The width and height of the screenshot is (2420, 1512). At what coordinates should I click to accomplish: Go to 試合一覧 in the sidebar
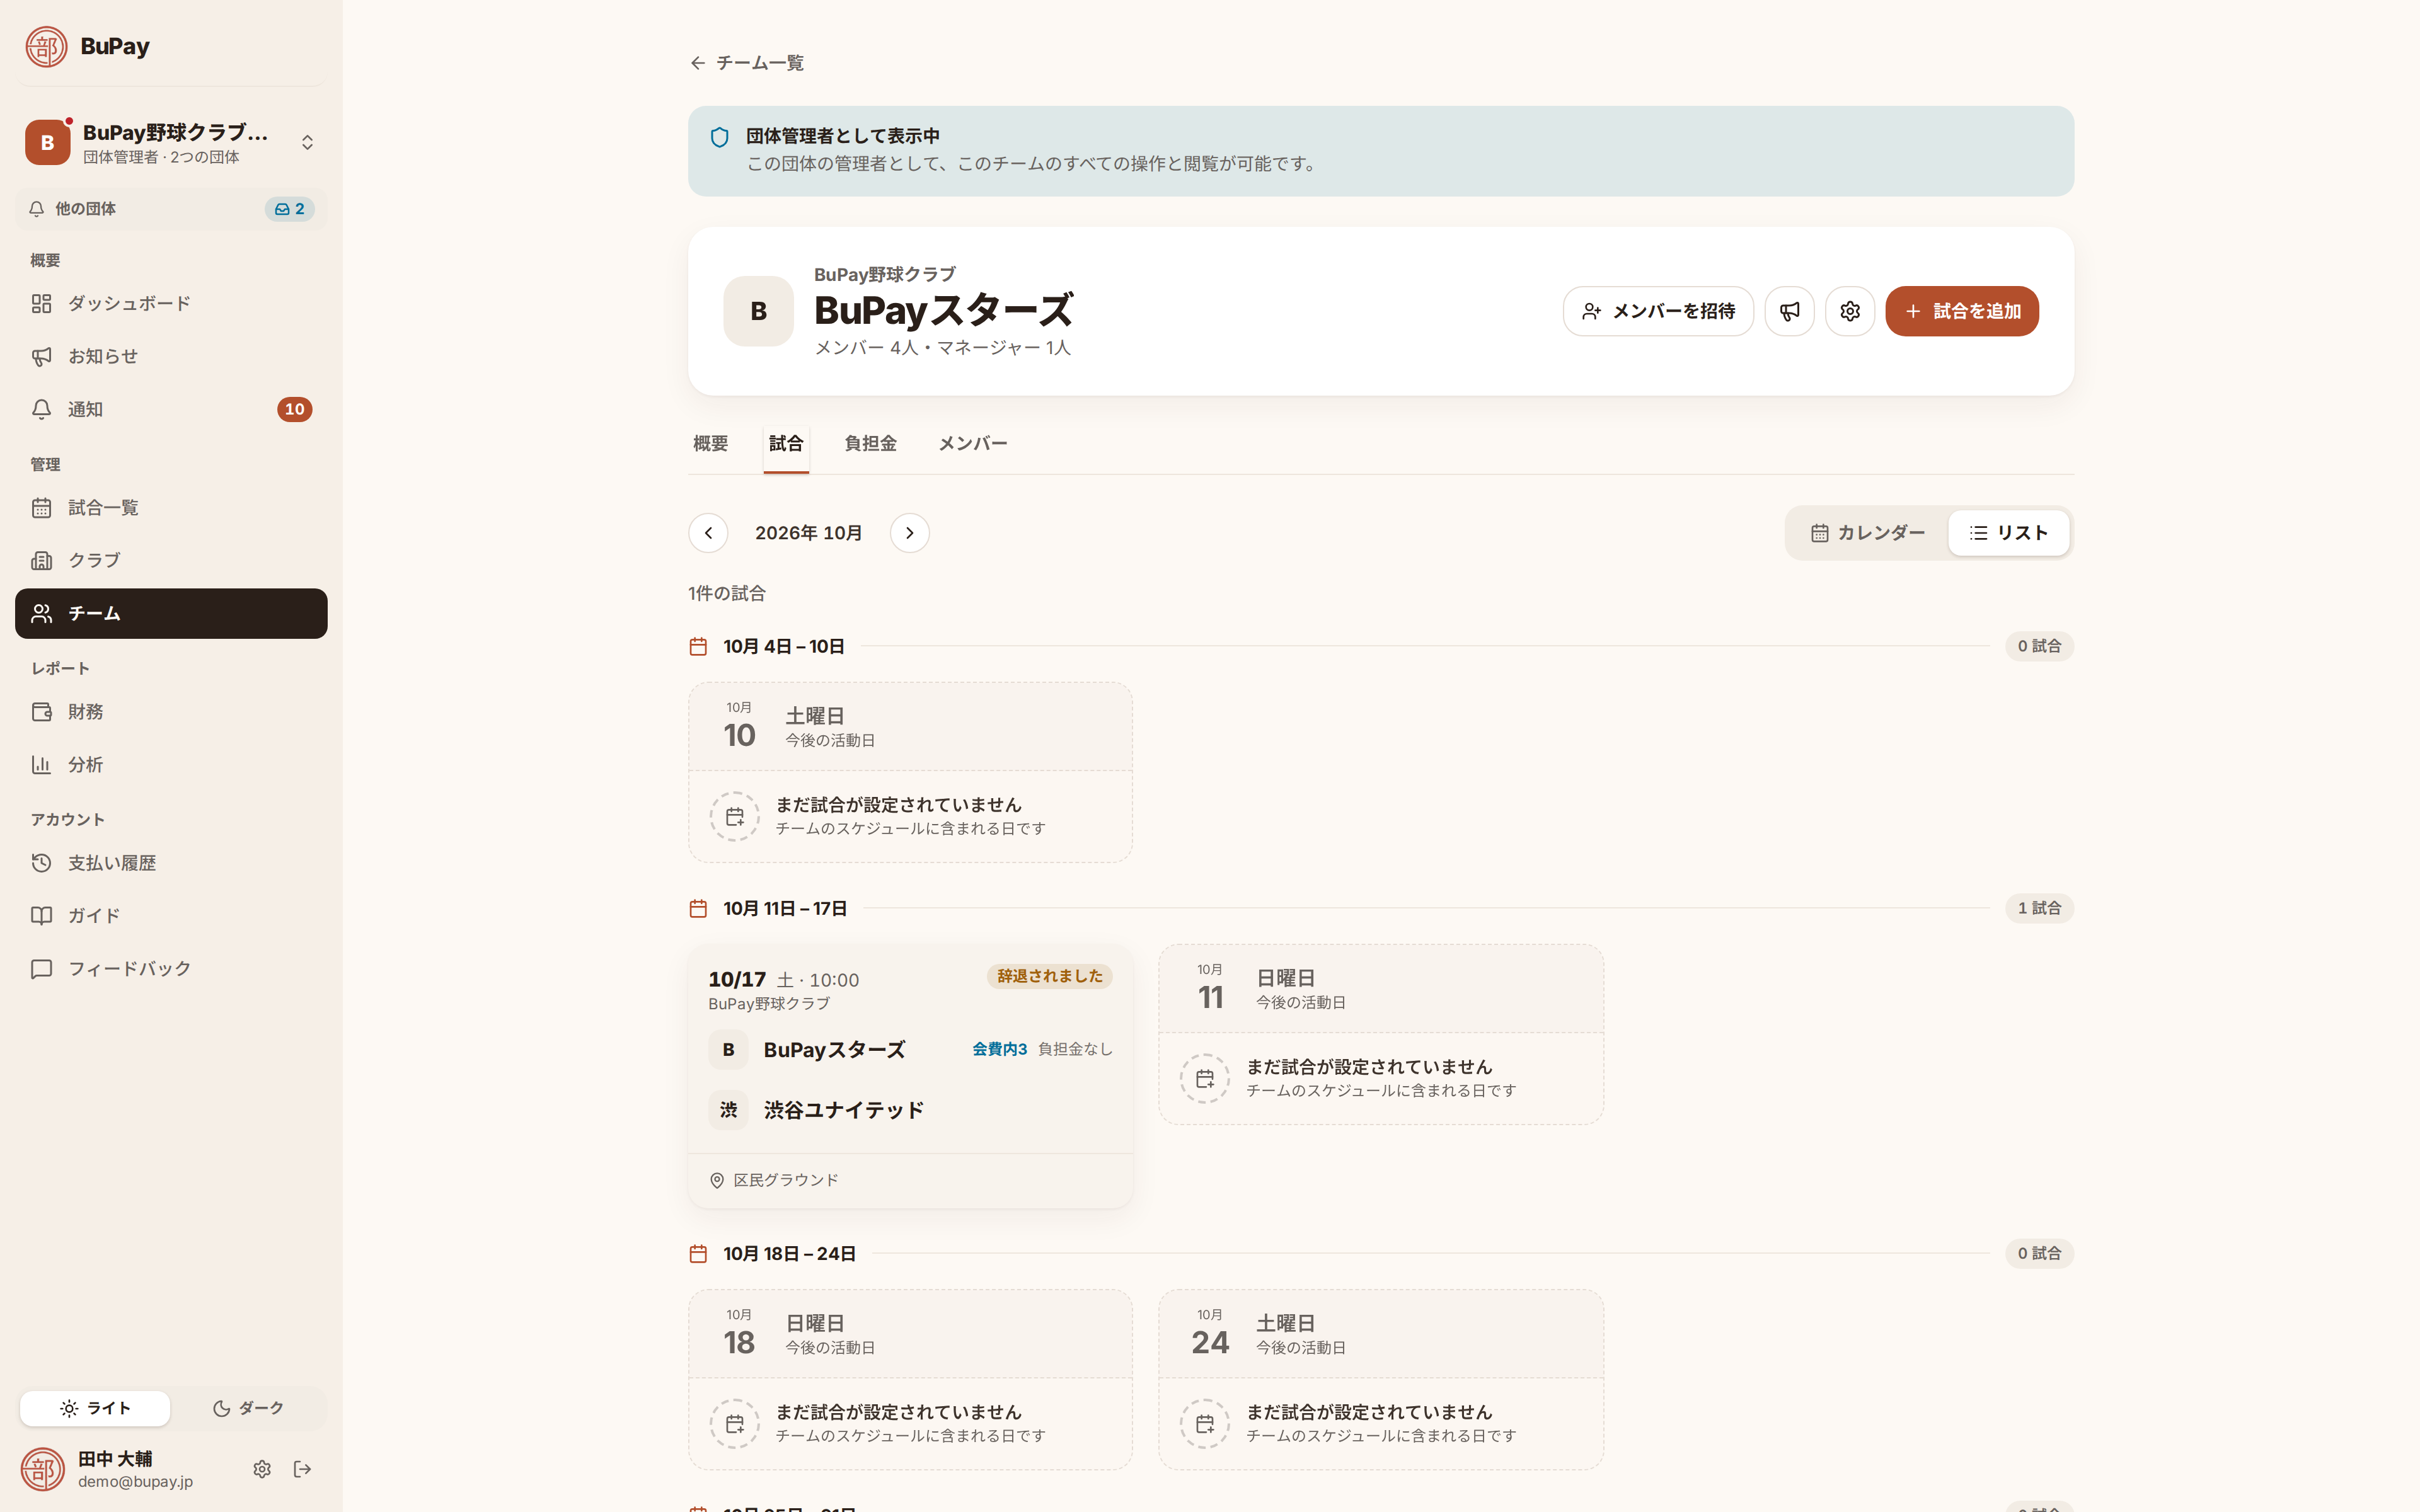171,508
